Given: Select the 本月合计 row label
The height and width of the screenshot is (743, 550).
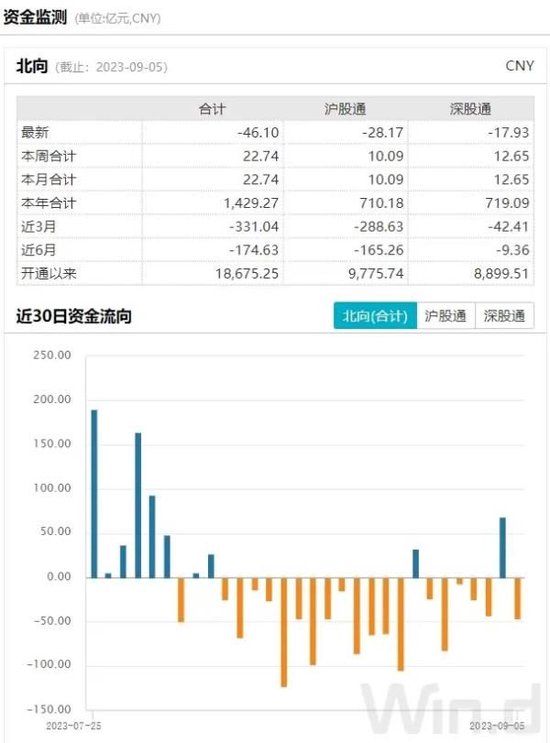Looking at the screenshot, I should point(48,180).
